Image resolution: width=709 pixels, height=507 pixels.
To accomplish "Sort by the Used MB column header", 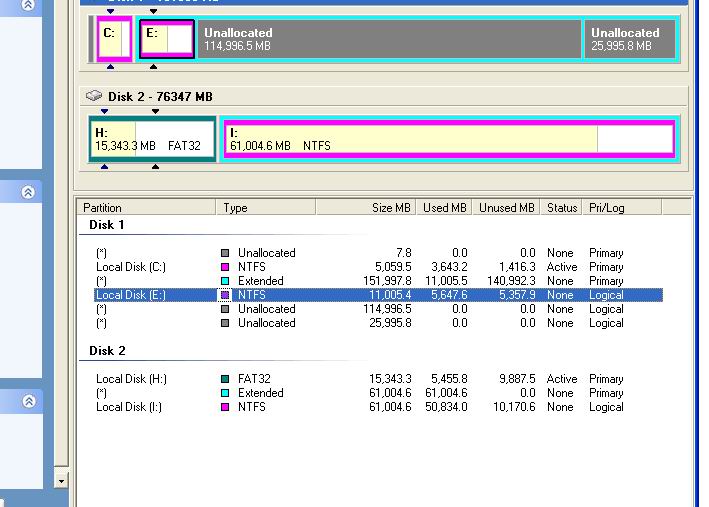I will coord(444,208).
